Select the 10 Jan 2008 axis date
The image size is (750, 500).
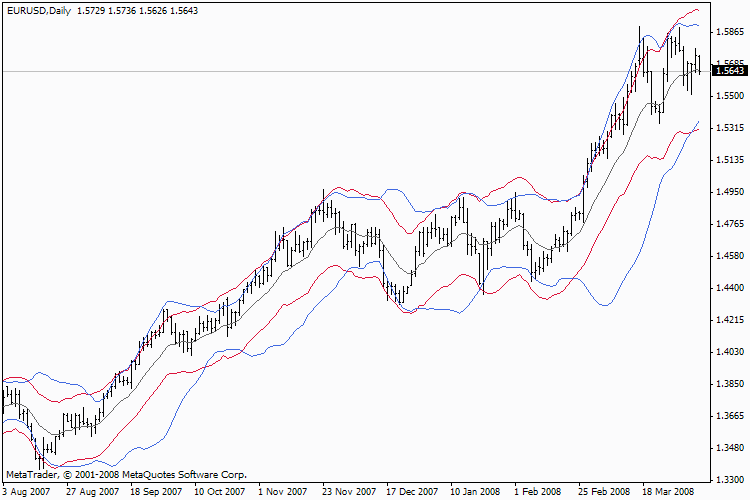pyautogui.click(x=475, y=491)
